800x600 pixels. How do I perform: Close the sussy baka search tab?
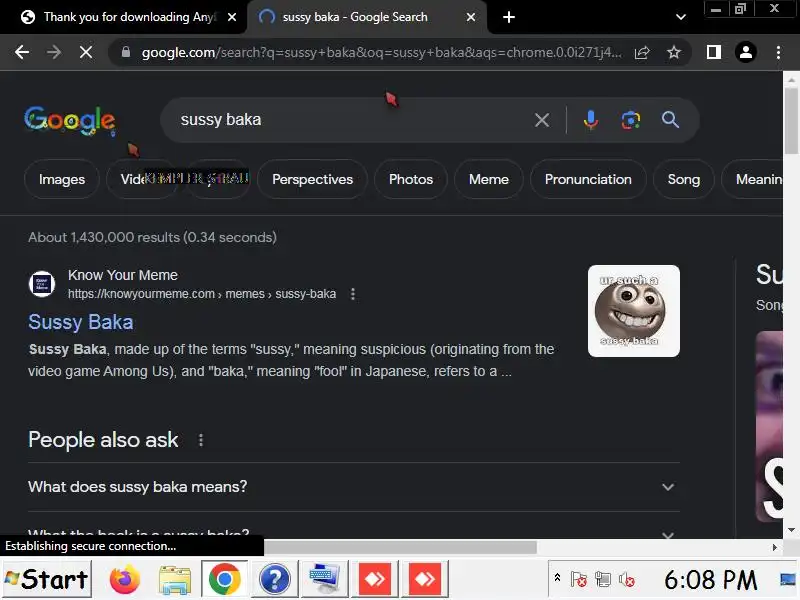coord(471,17)
